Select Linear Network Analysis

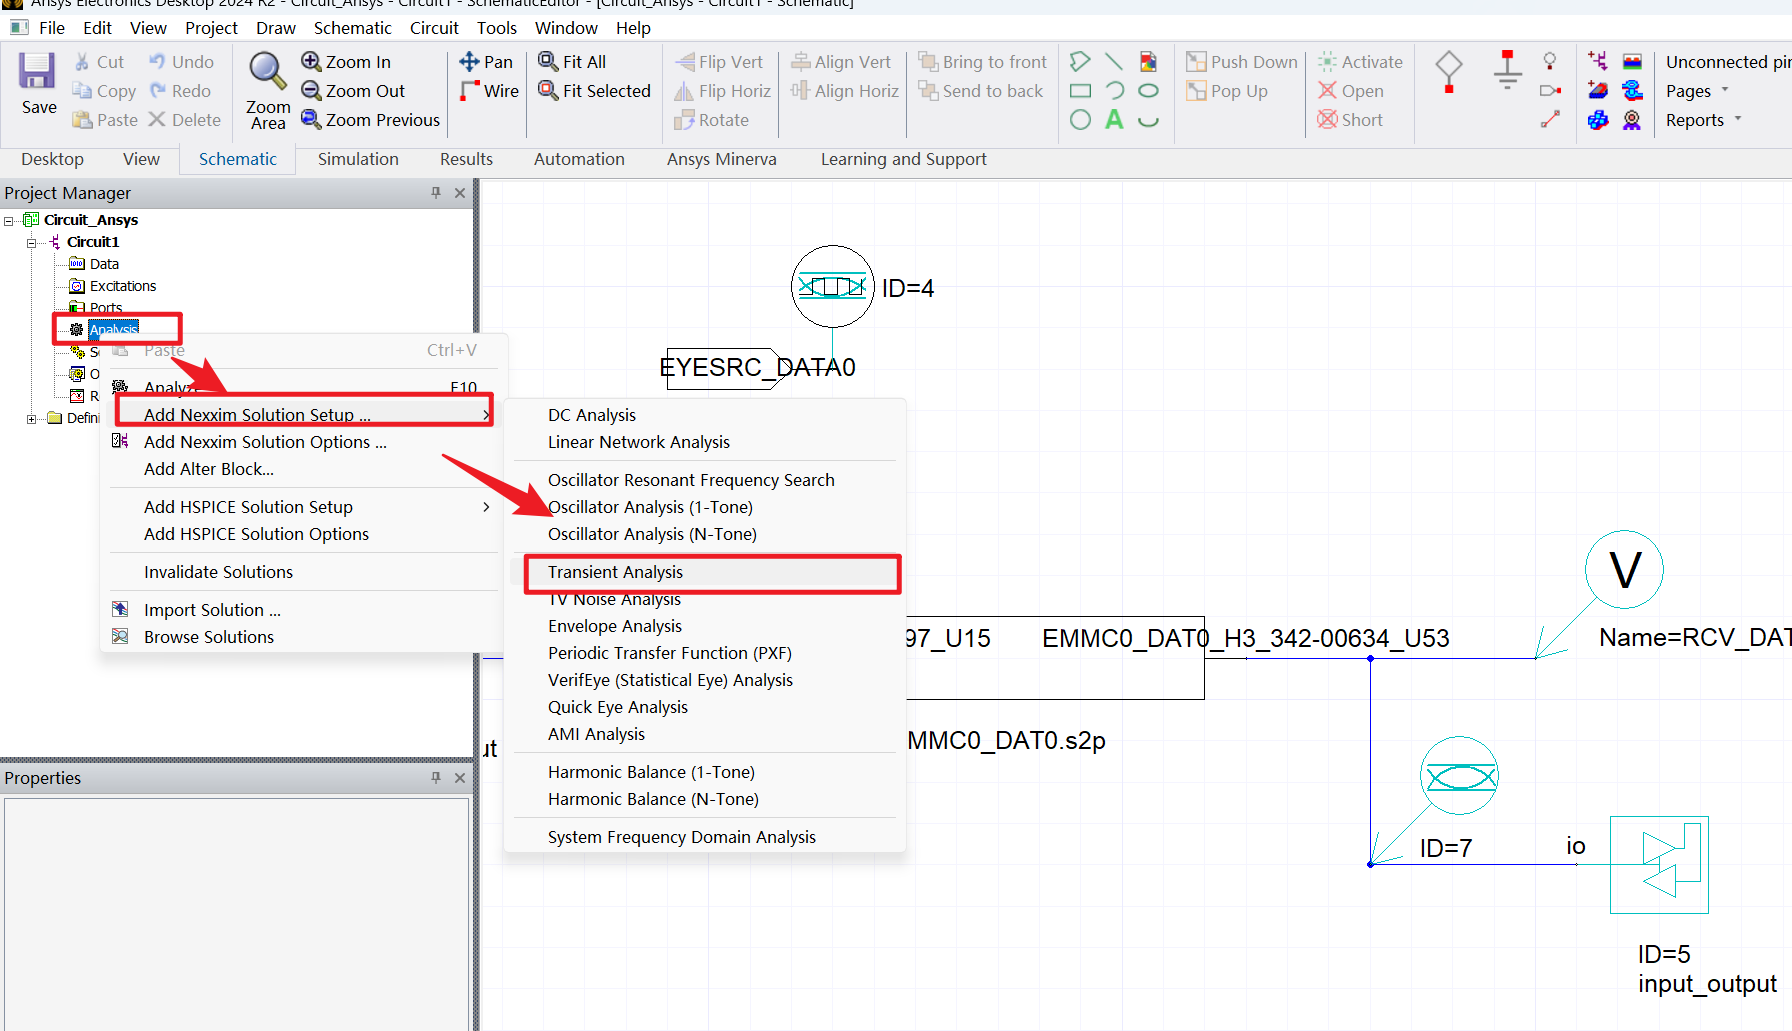pyautogui.click(x=705, y=442)
